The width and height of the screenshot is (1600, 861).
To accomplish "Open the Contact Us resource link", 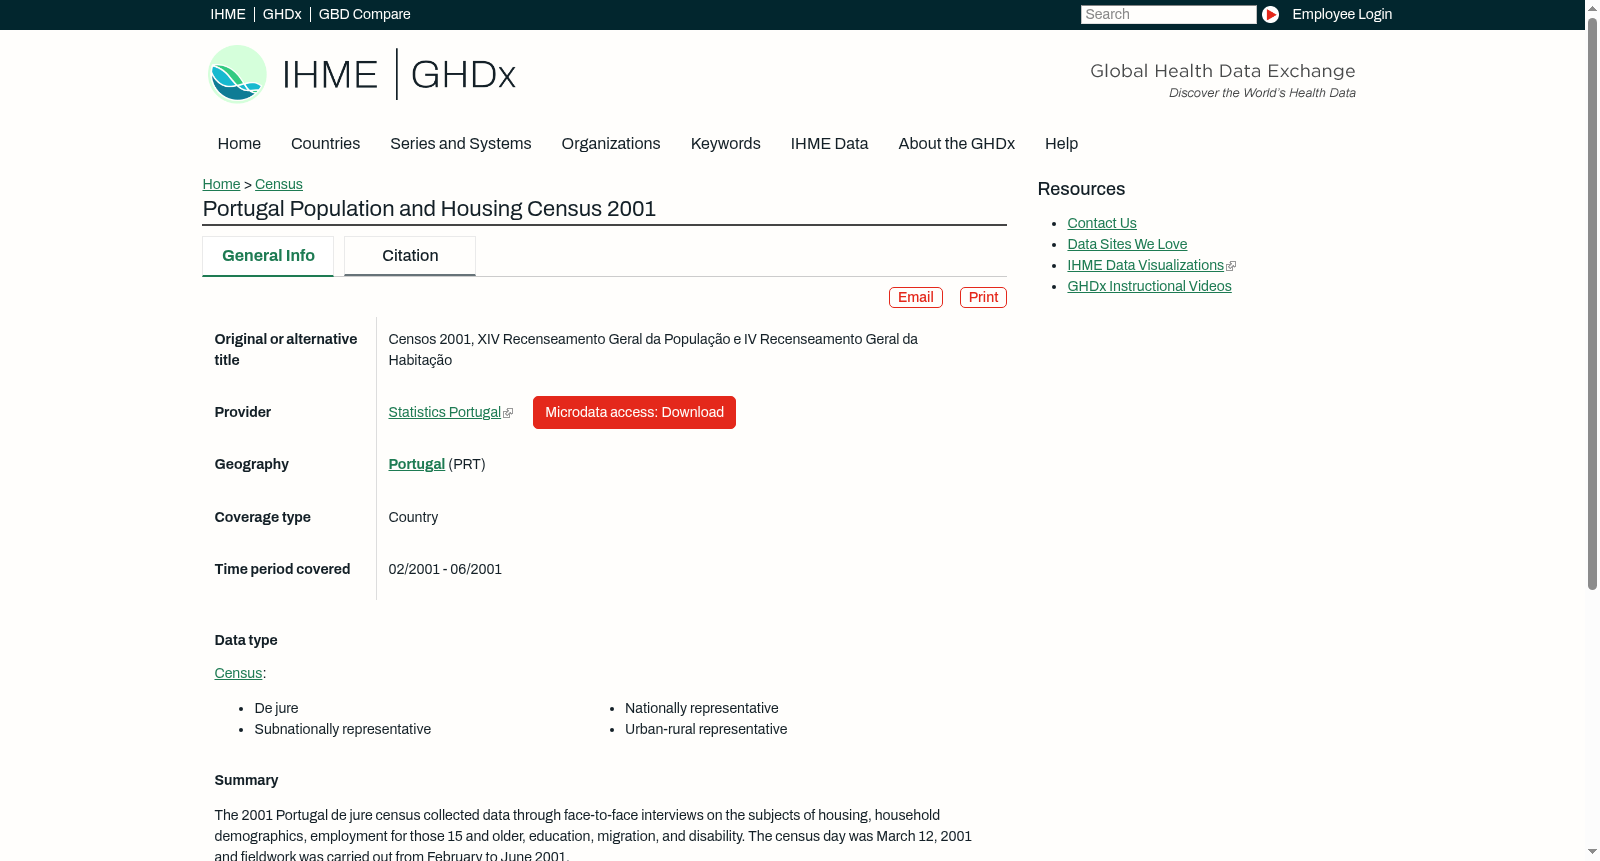I will tap(1102, 223).
